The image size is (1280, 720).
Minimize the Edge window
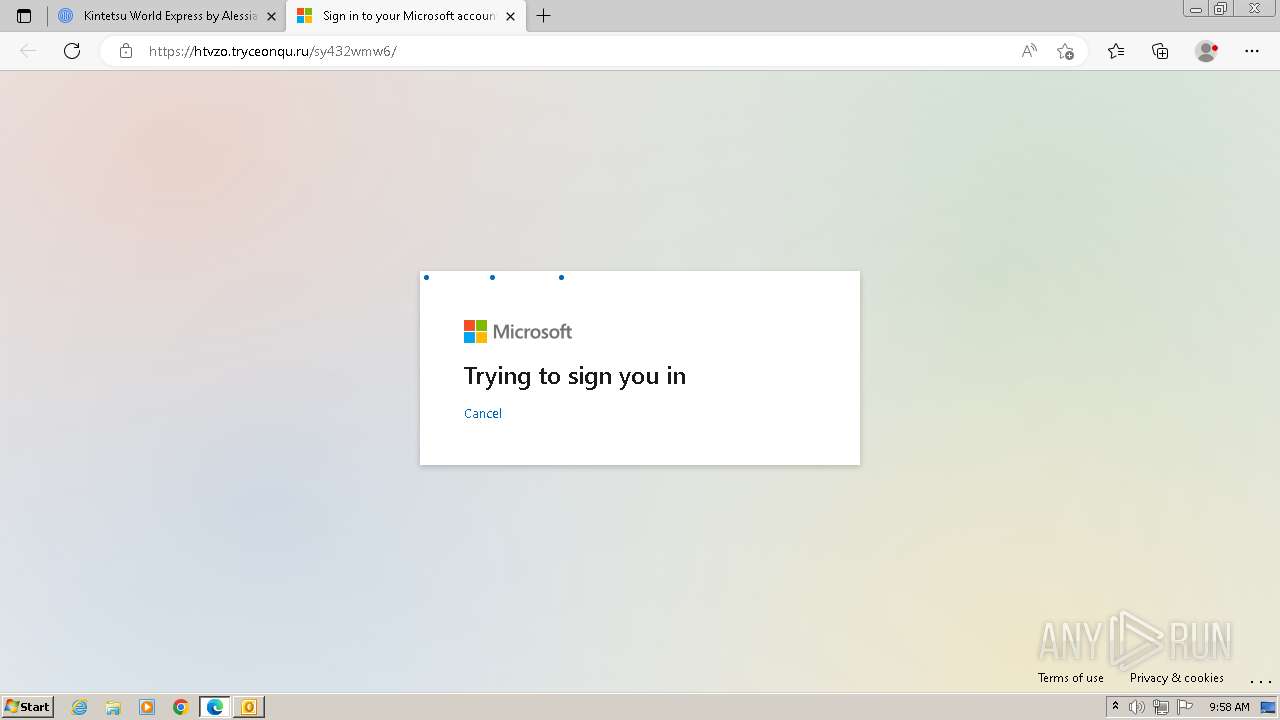pyautogui.click(x=1196, y=9)
